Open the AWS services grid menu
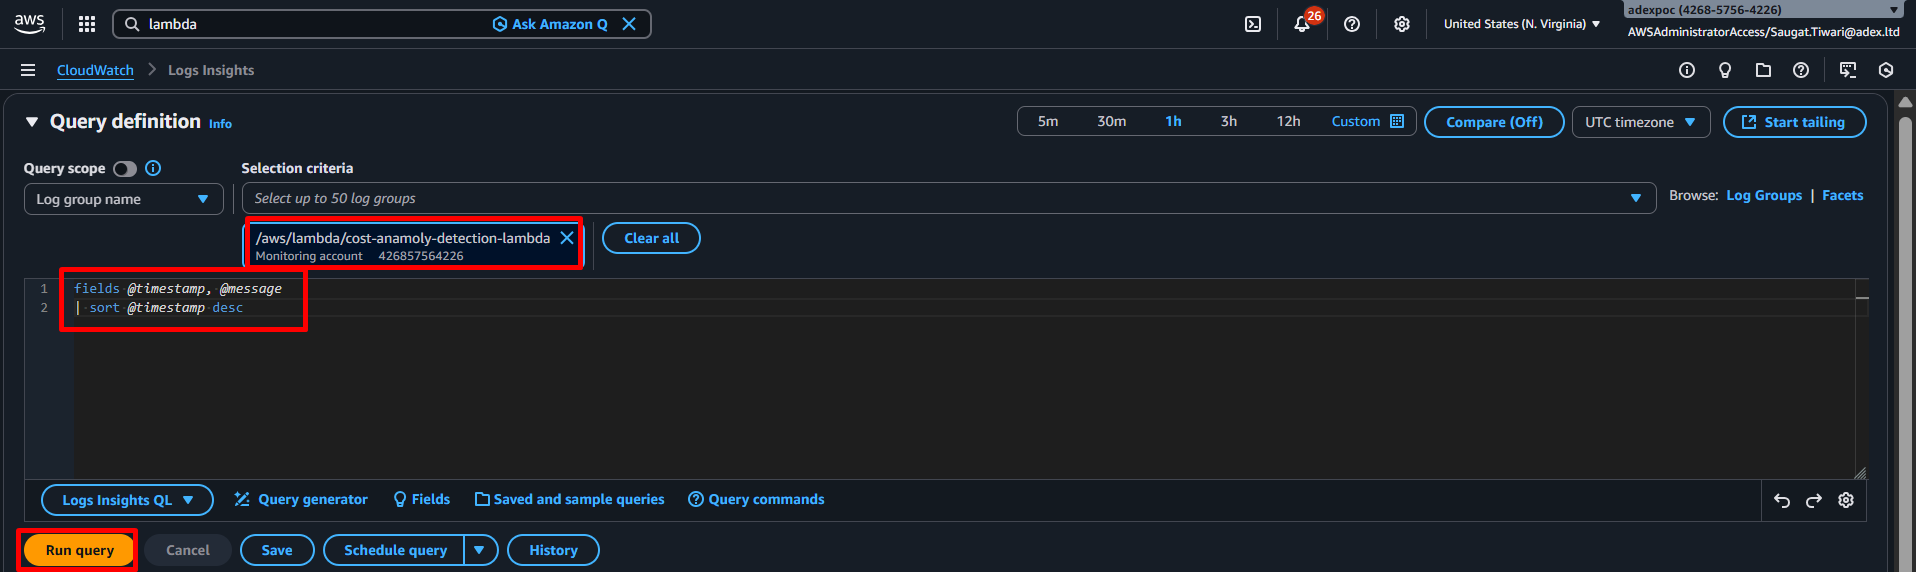 click(x=87, y=24)
